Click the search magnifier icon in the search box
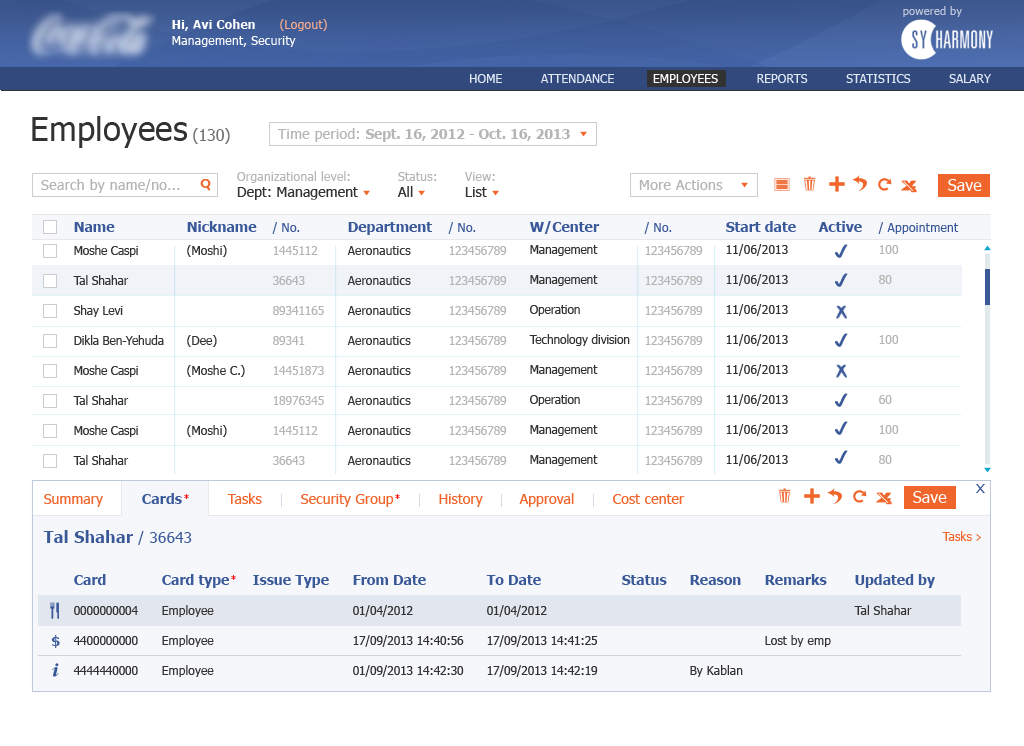 pyautogui.click(x=205, y=184)
